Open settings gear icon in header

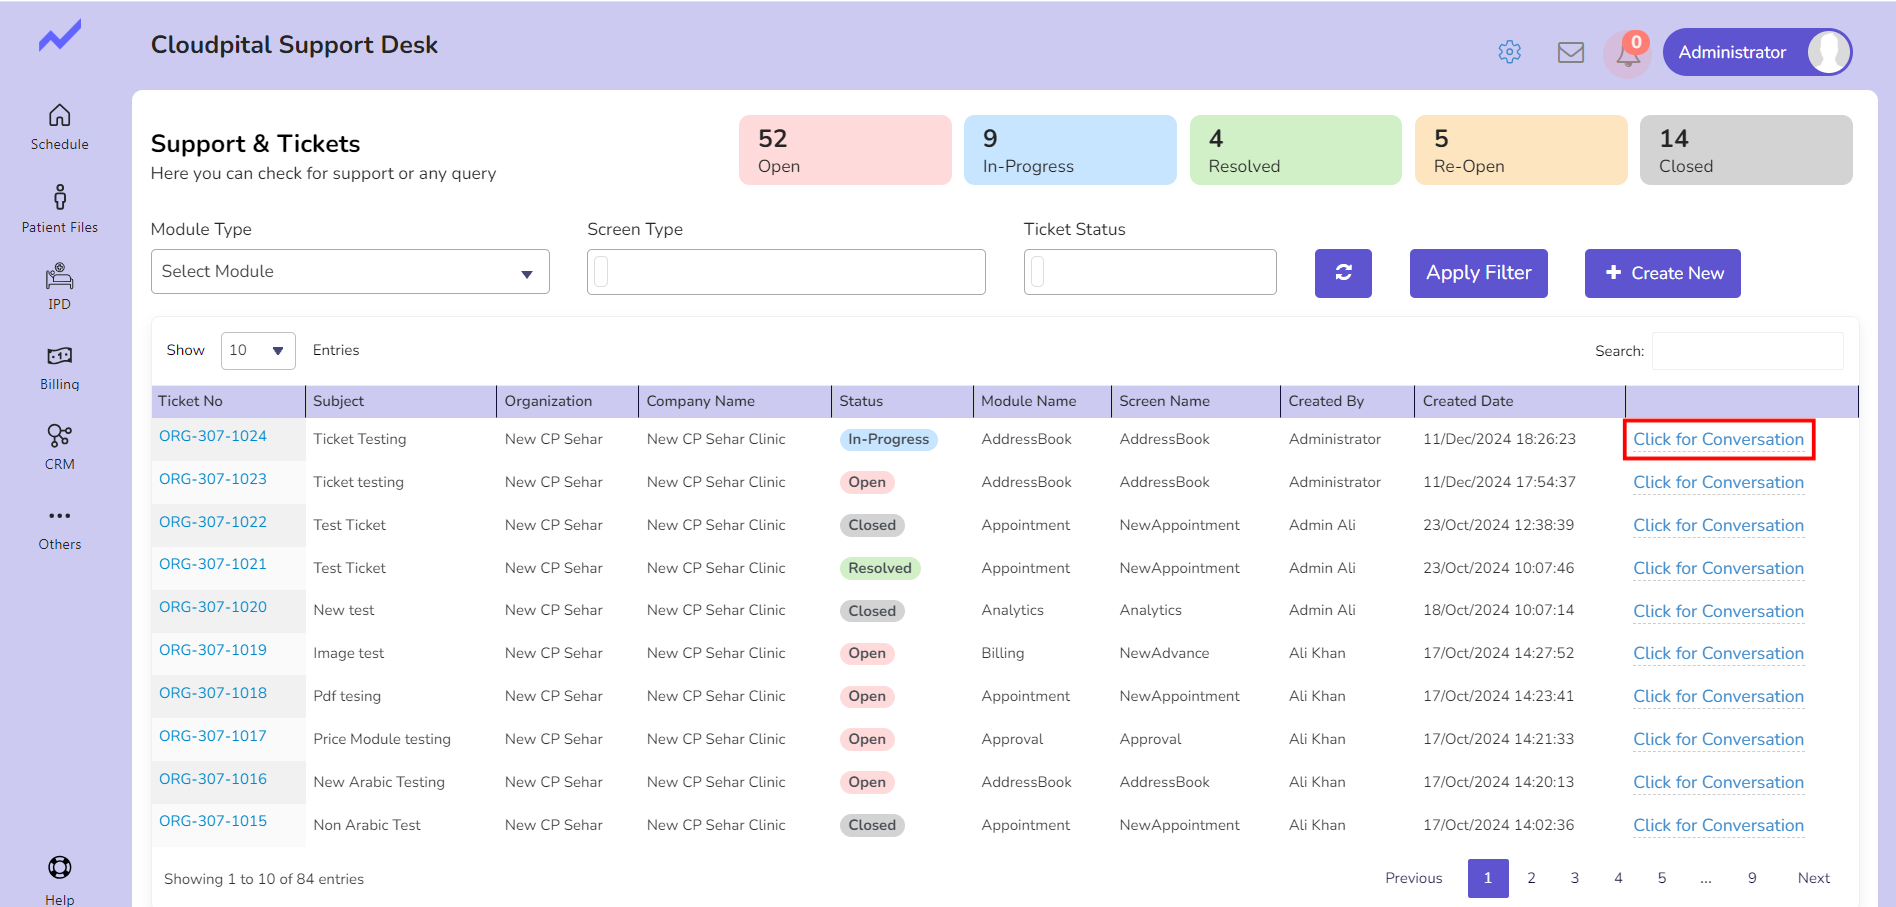pos(1509,52)
